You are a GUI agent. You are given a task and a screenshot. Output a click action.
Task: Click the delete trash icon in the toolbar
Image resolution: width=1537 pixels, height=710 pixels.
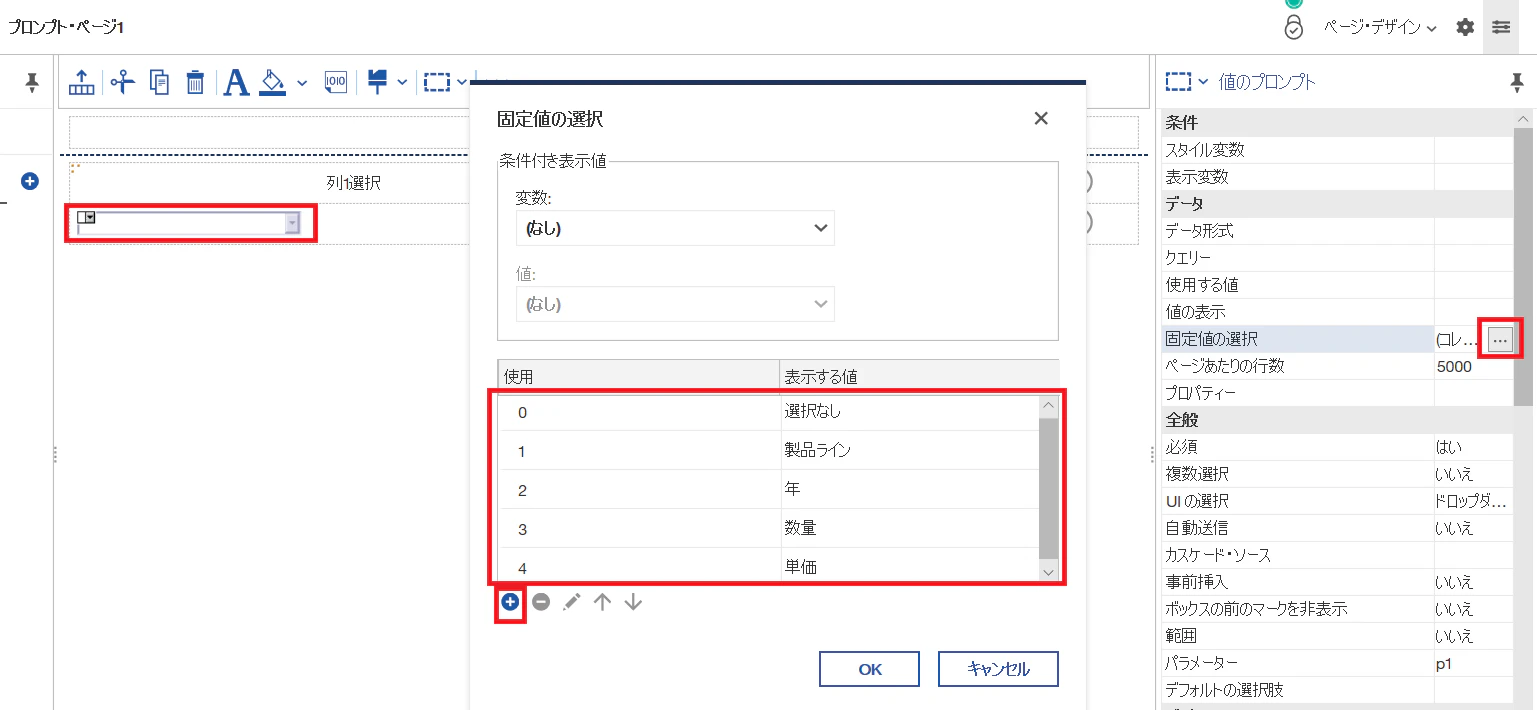pyautogui.click(x=196, y=82)
